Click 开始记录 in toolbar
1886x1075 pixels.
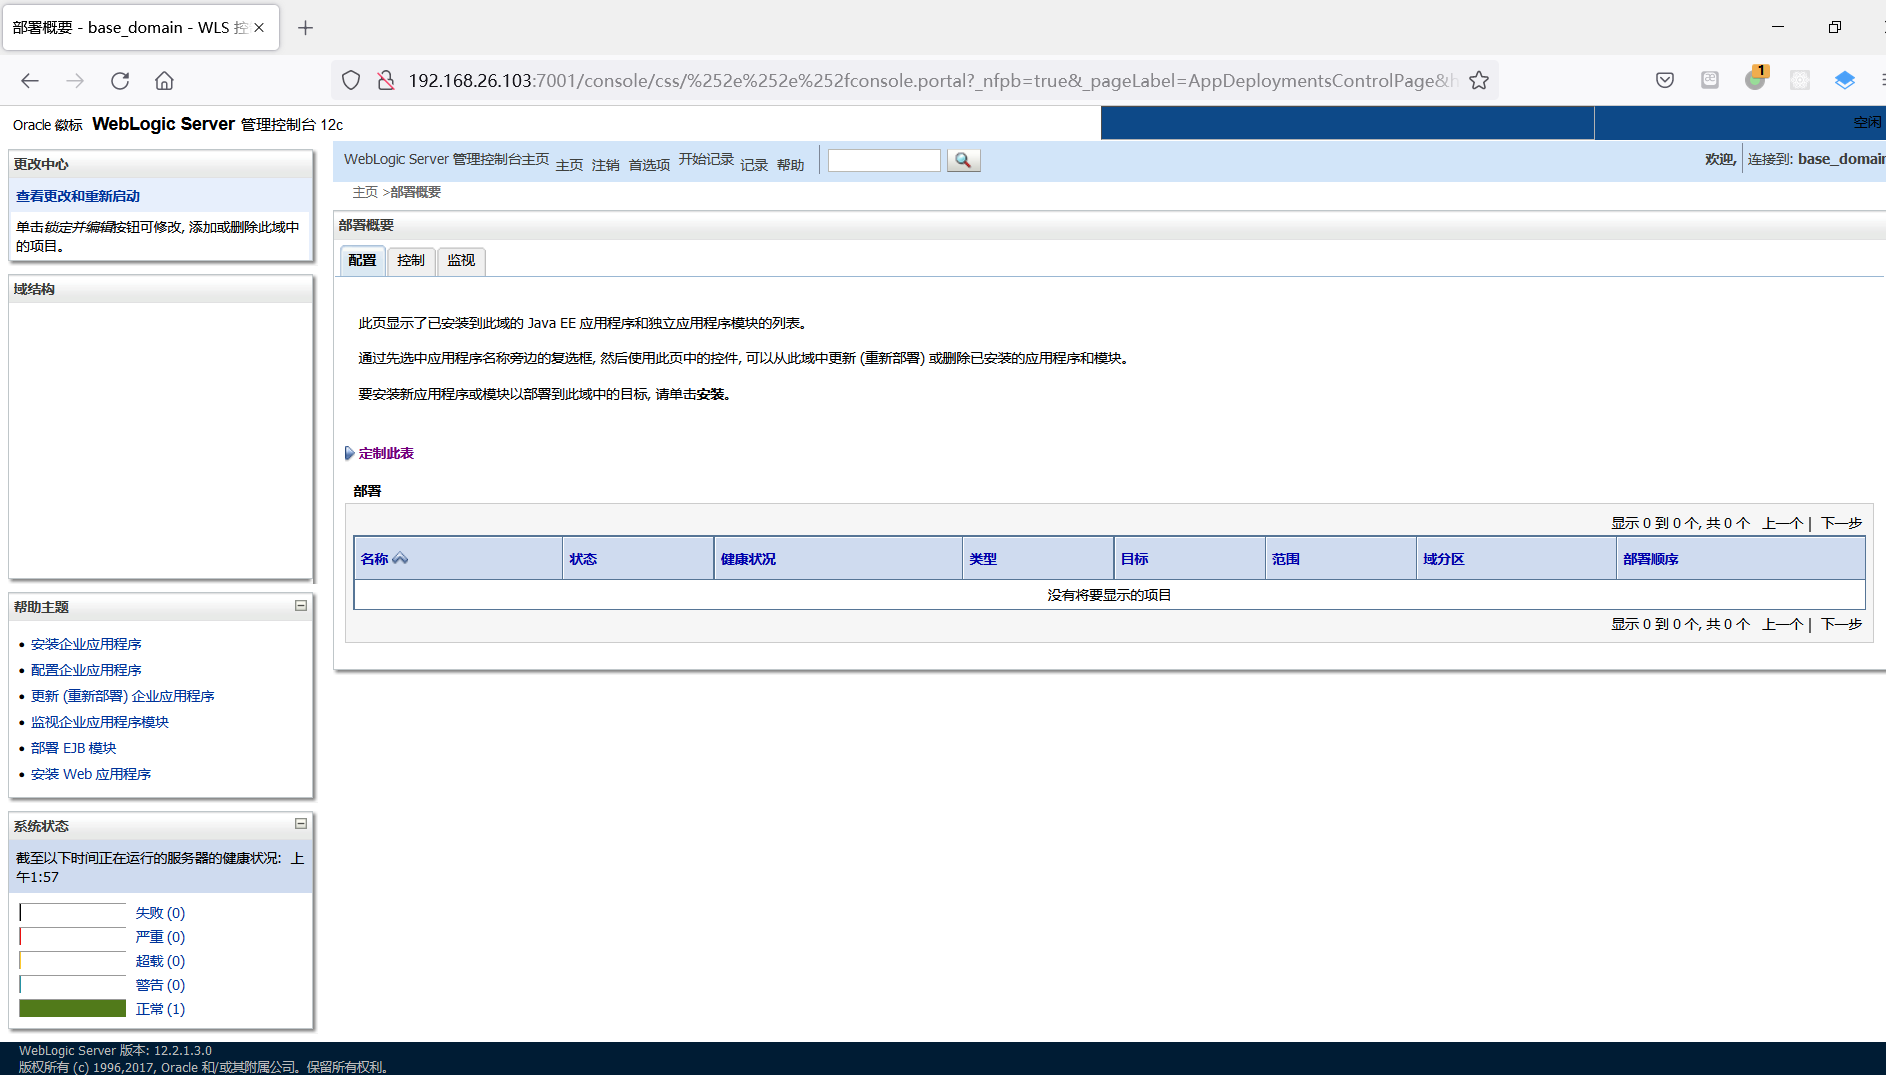[706, 159]
